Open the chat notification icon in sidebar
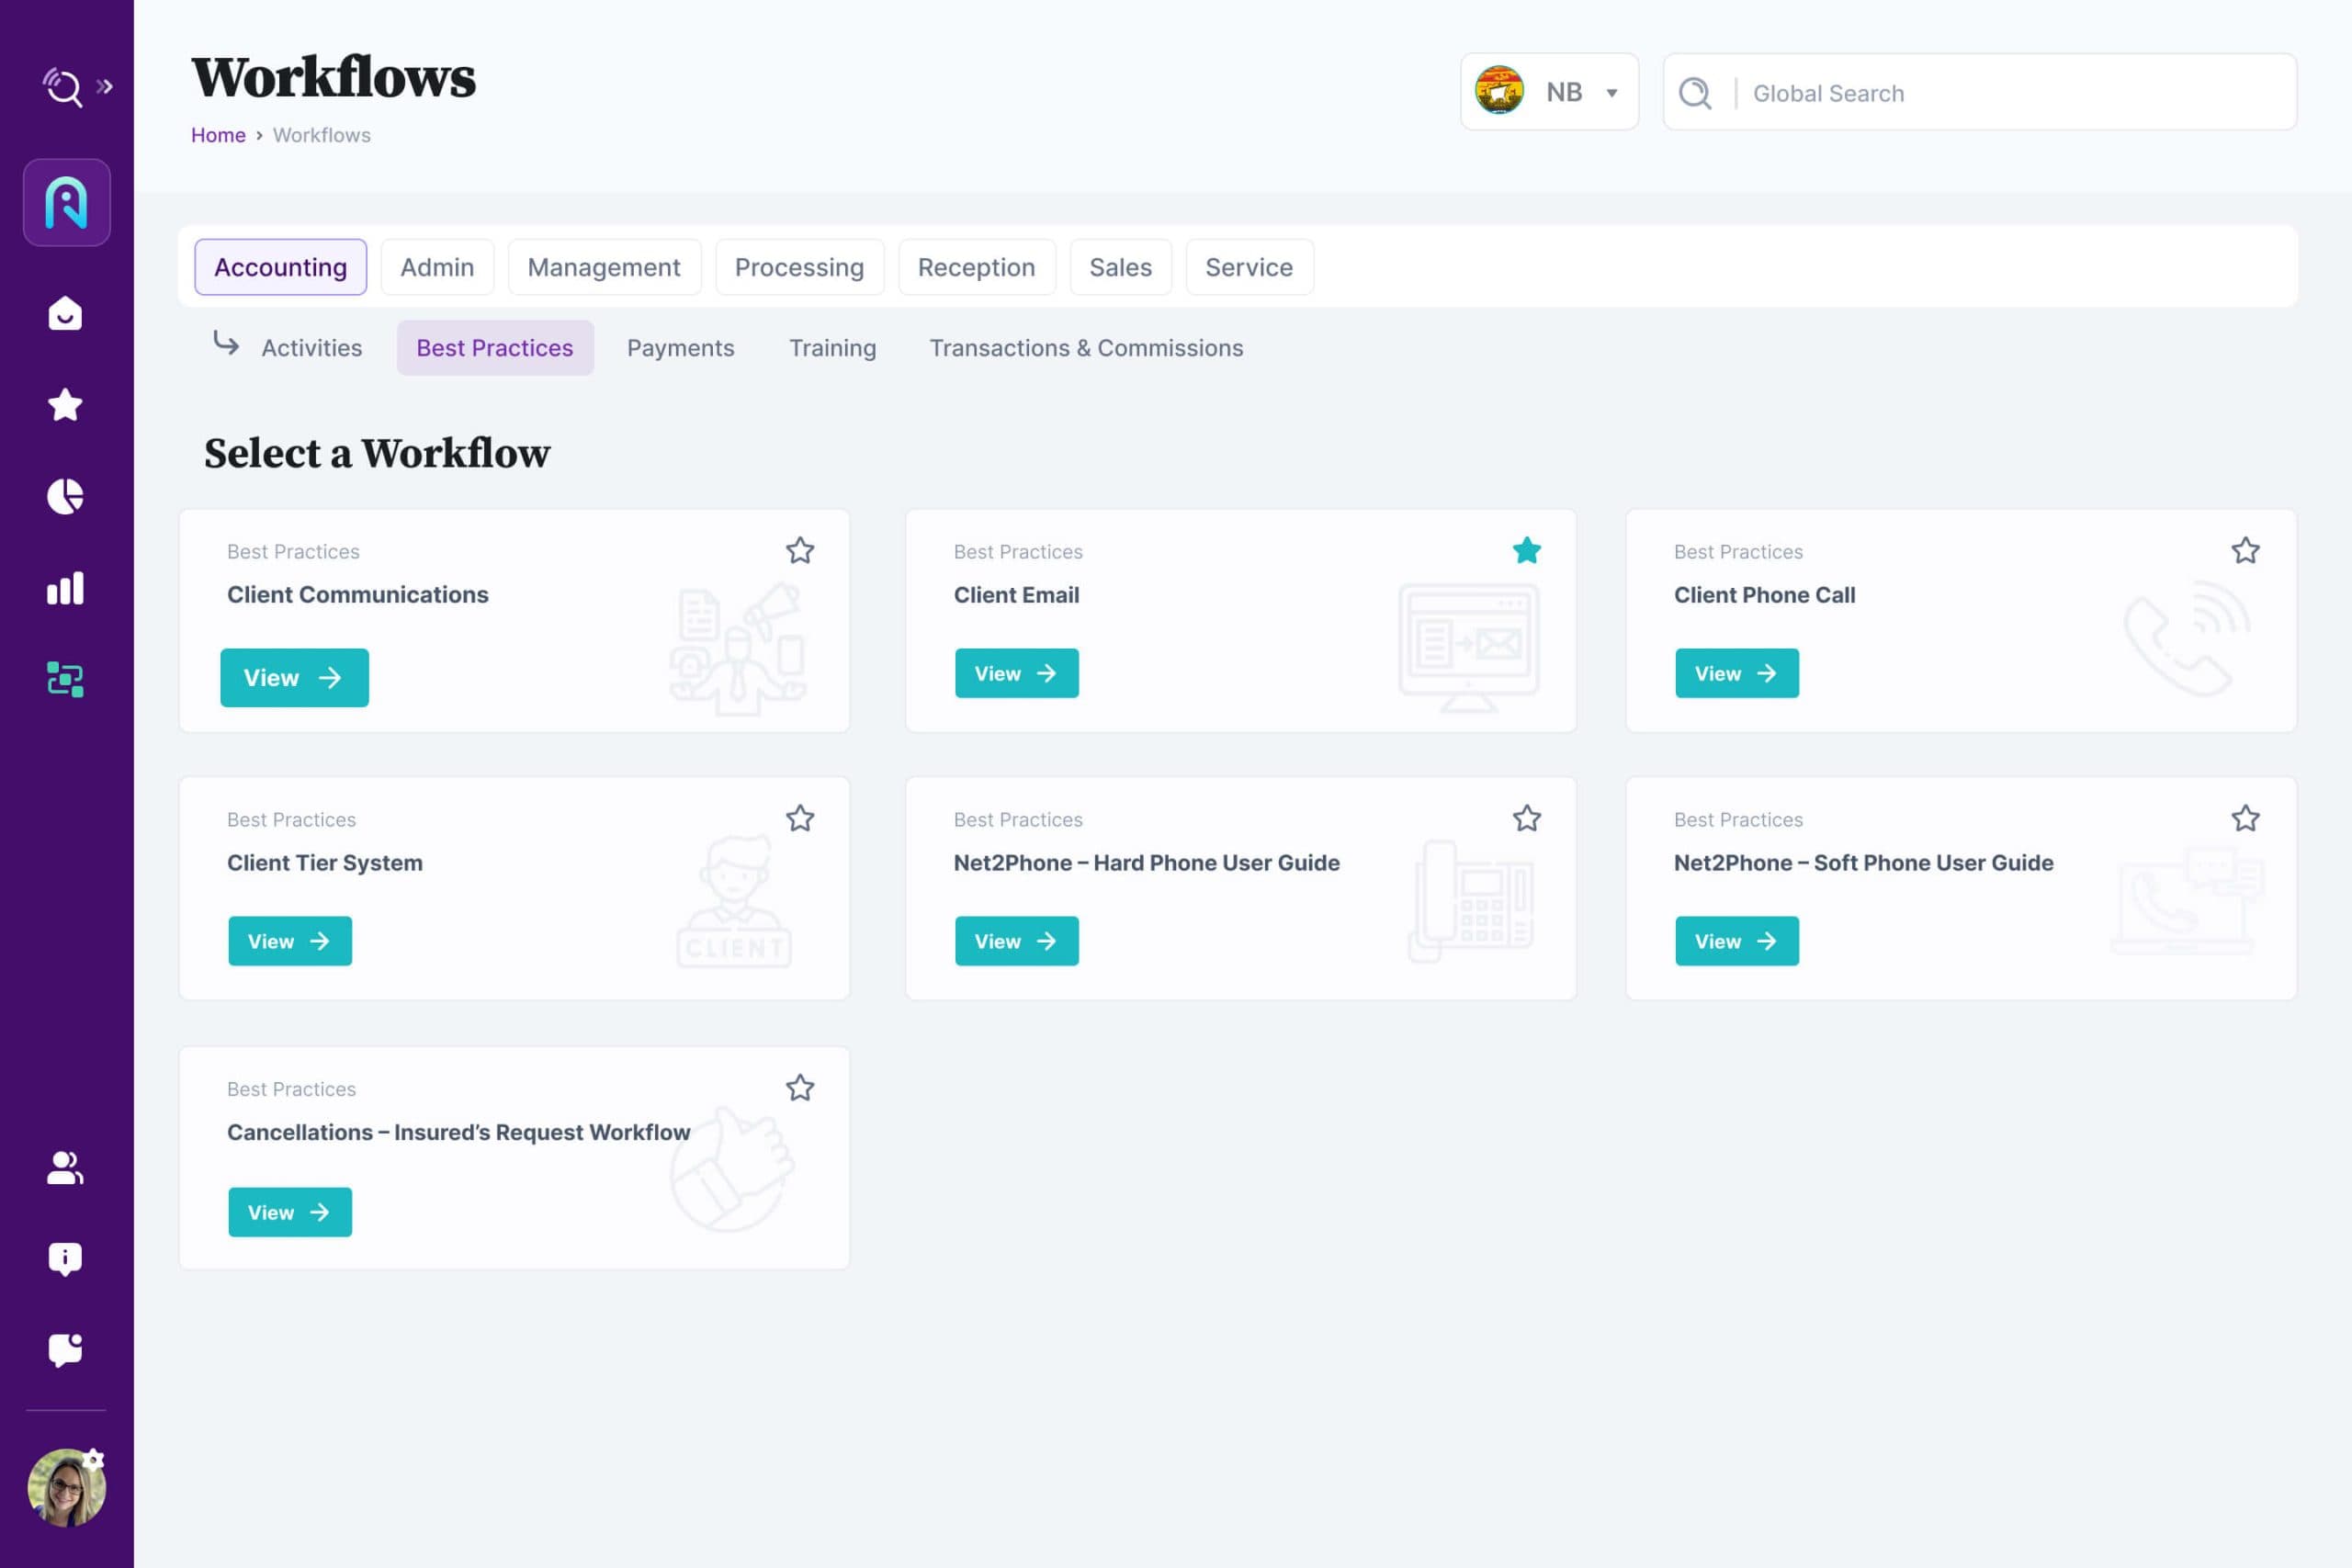 pos(65,1350)
